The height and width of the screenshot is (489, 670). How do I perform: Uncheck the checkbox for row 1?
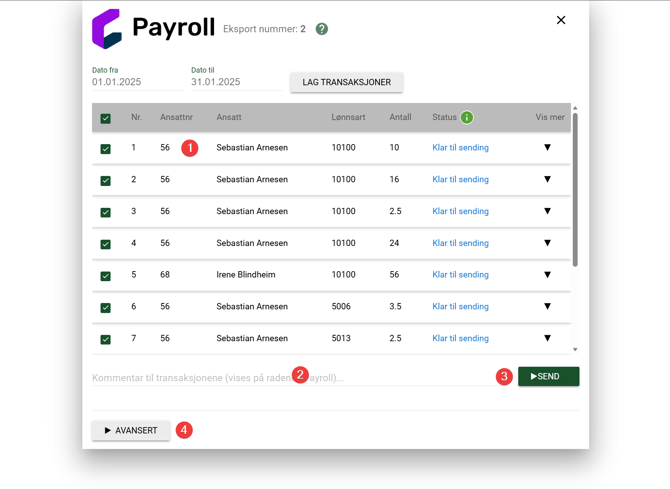[x=106, y=148]
